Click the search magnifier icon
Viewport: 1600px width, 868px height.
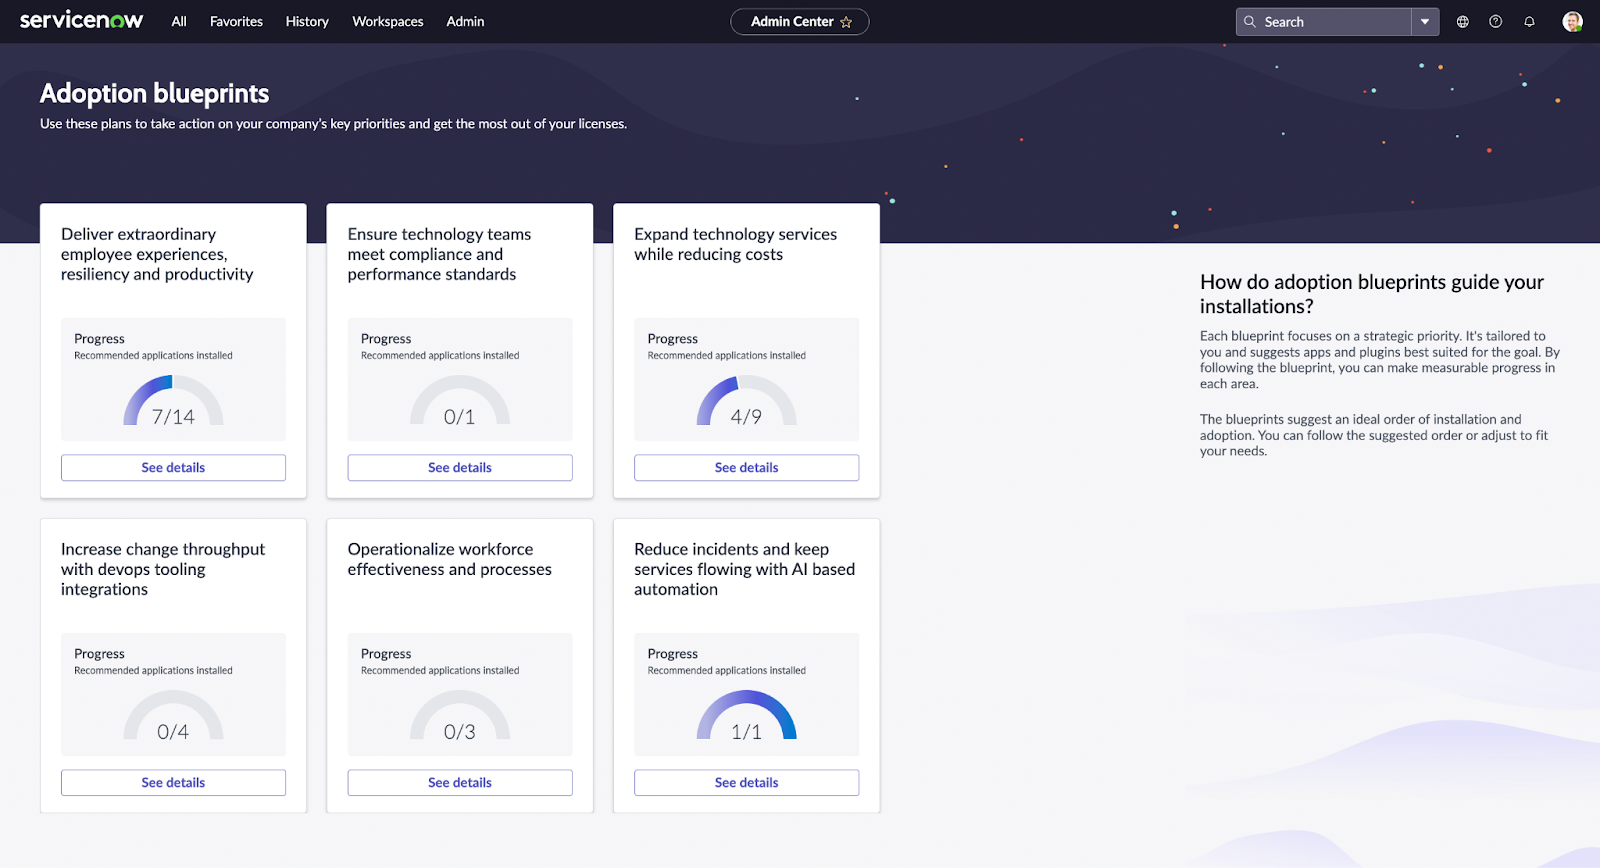[x=1250, y=22]
